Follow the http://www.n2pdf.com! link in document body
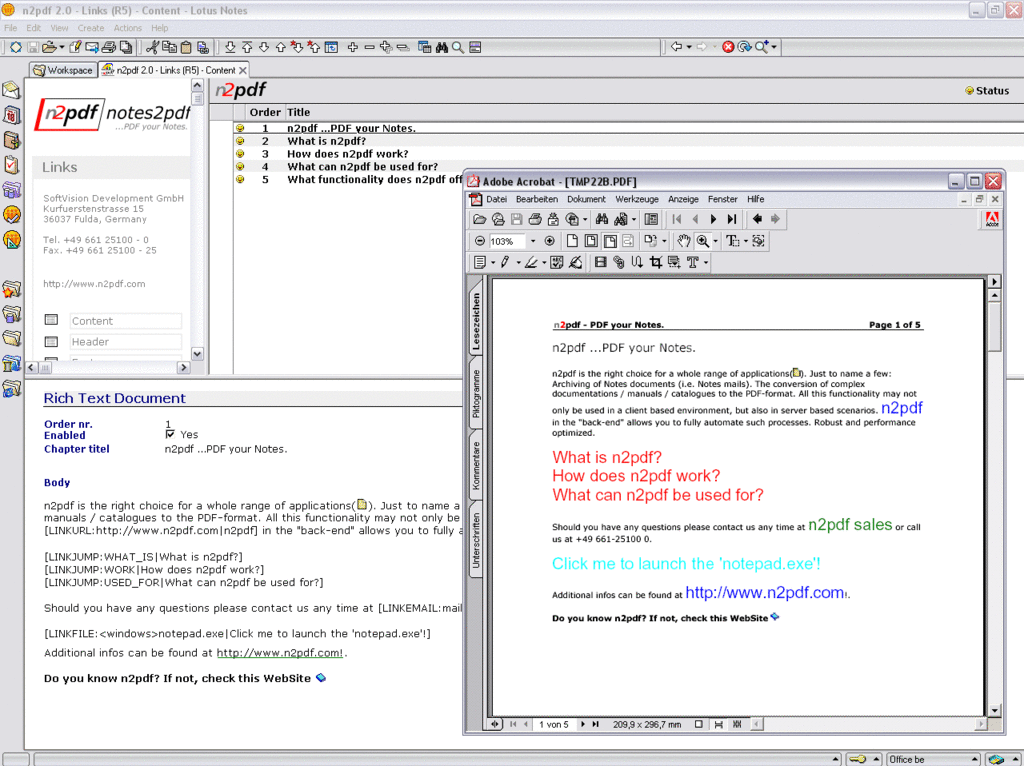 pyautogui.click(x=280, y=653)
